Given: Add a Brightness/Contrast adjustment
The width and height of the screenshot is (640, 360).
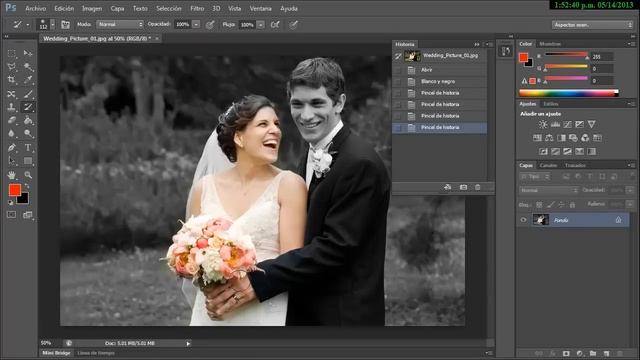Looking at the screenshot, I should (x=542, y=124).
